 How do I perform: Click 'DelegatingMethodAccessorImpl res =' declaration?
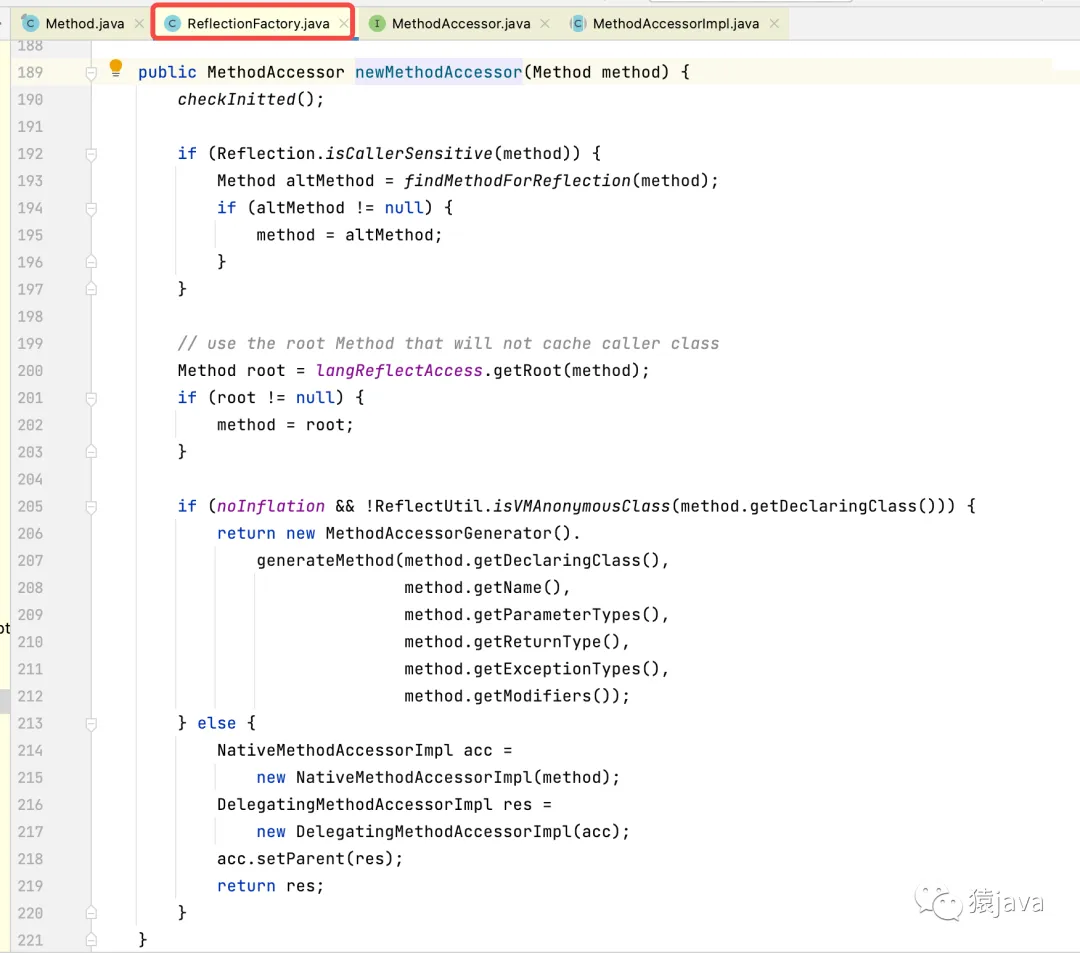point(384,804)
